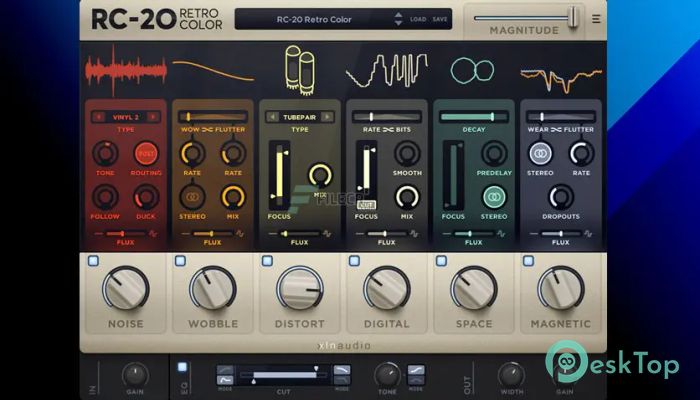Click the output Width knob
700x400 pixels.
[x=512, y=374]
